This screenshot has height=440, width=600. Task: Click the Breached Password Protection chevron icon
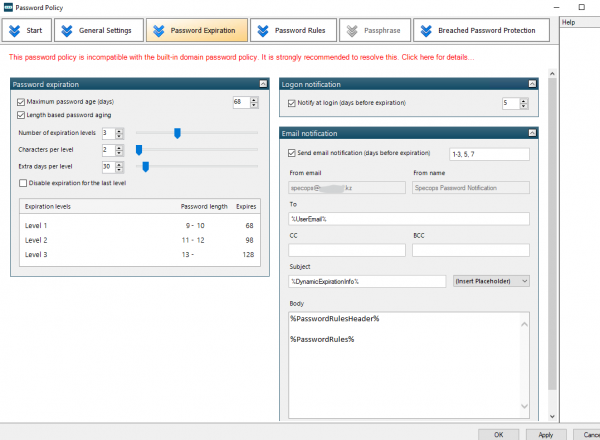[429, 30]
